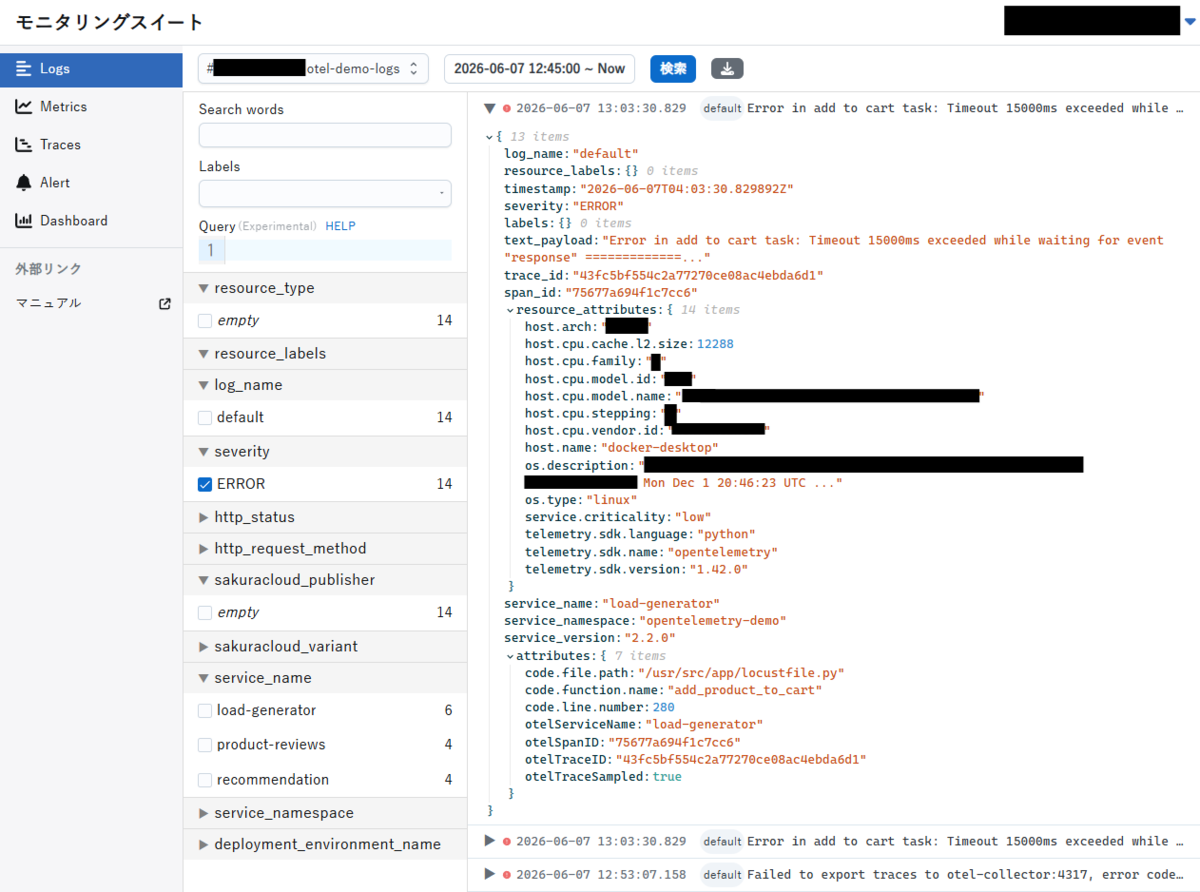Click the Dashboard chart icon

coord(23,221)
